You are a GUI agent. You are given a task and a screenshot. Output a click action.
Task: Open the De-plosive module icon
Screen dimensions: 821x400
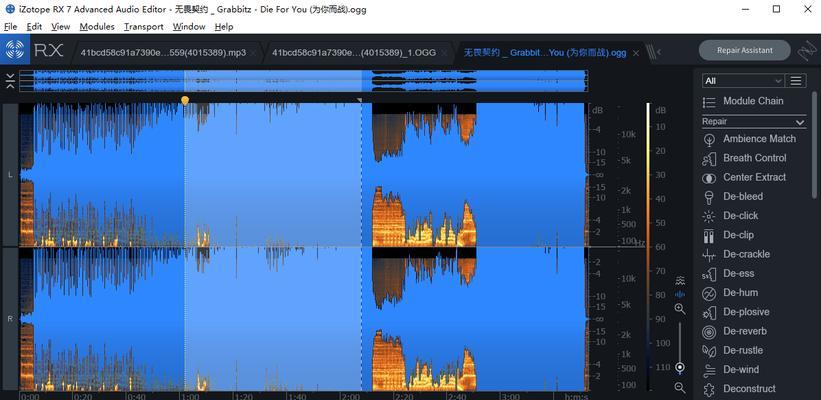click(x=709, y=313)
